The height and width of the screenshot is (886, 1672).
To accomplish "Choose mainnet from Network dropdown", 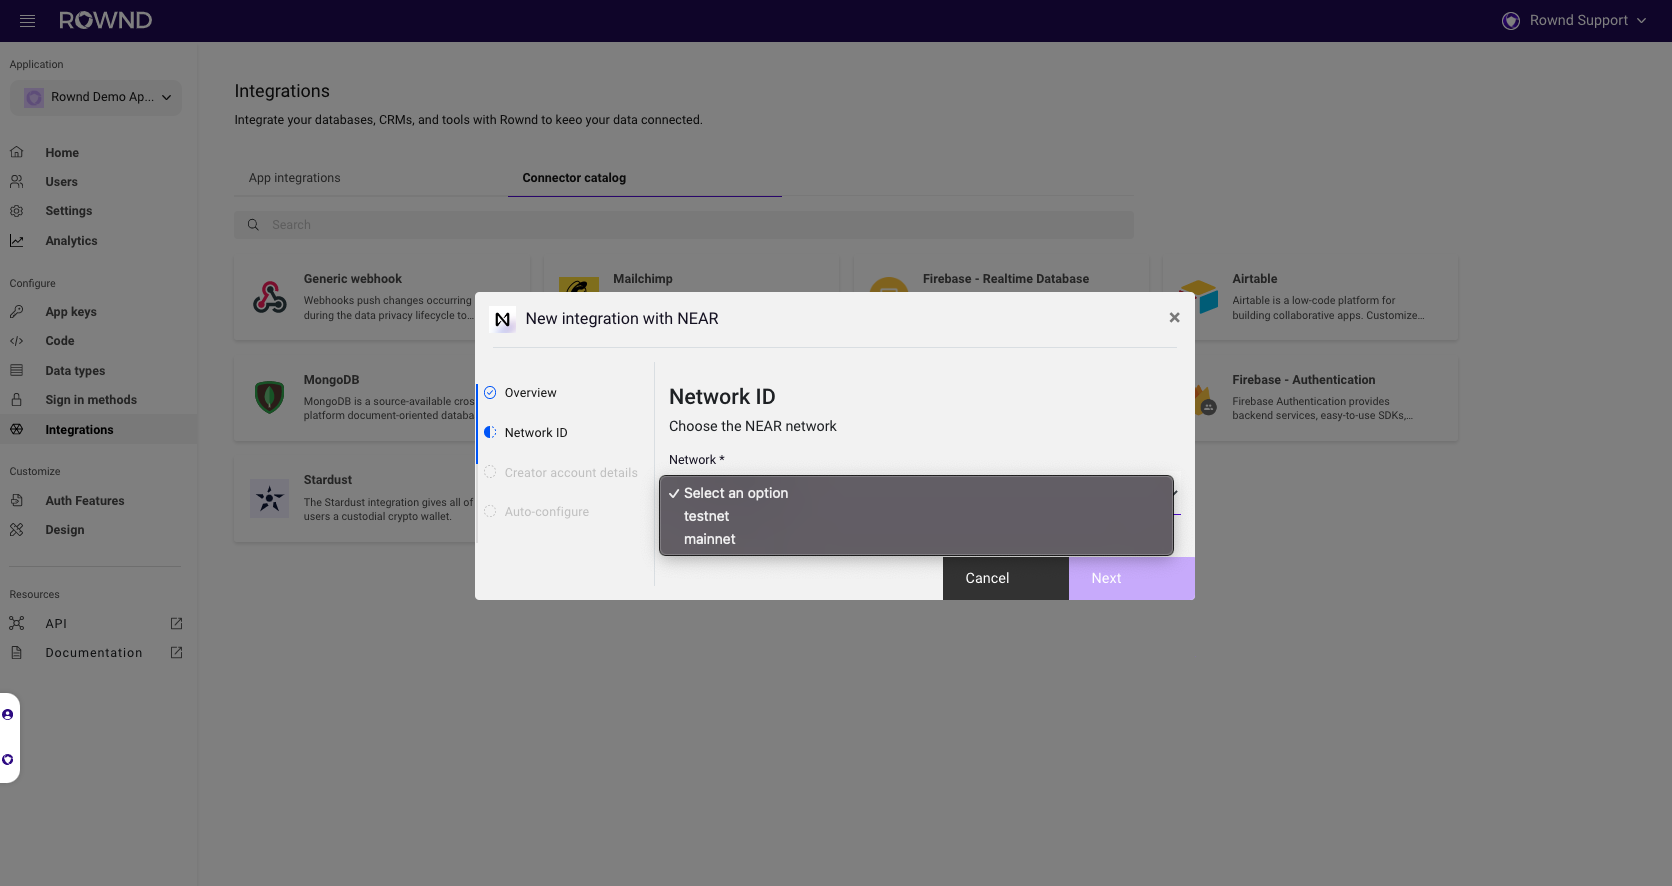I will (916, 539).
